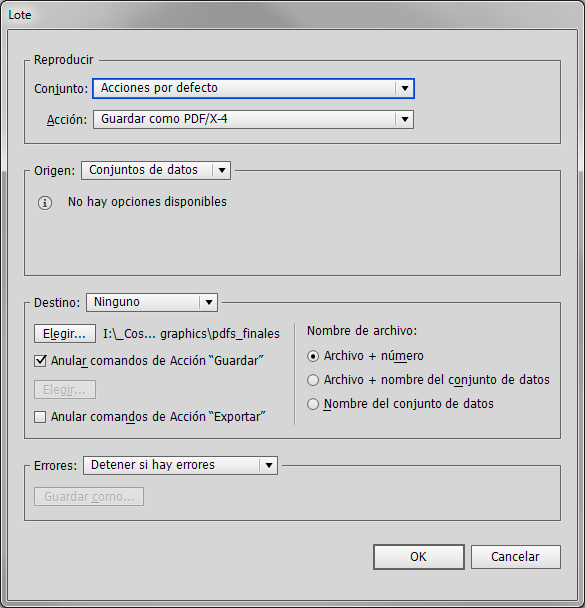Click the Acciones por defecto combo field
The height and width of the screenshot is (608, 585).
[x=254, y=88]
